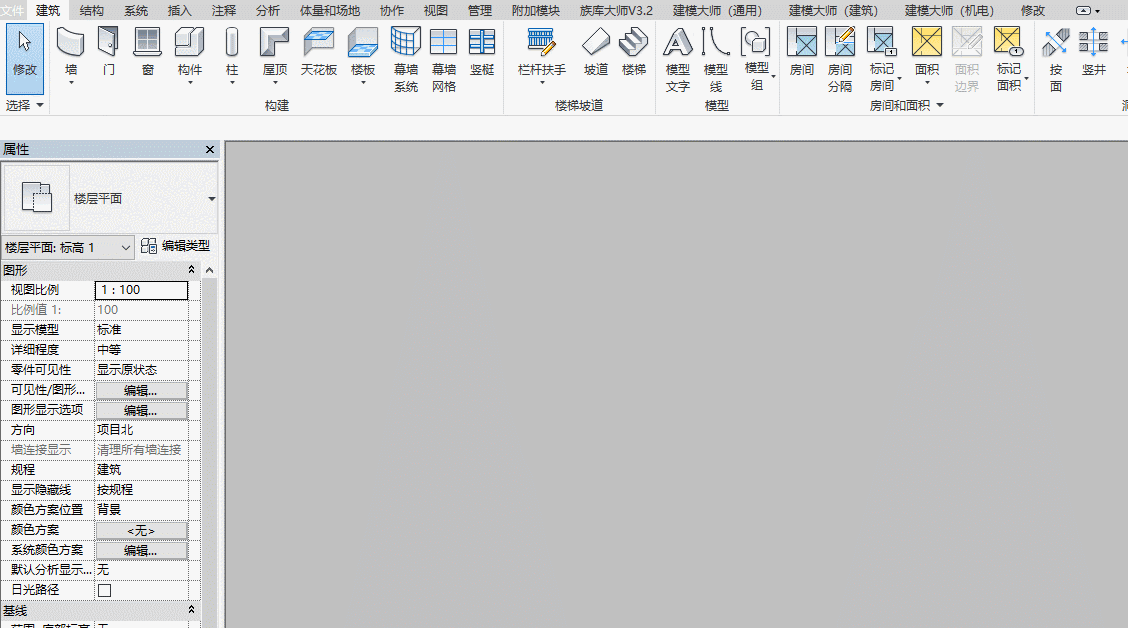Click the properties panel scrollbar up arrow
Screen dimensions: 1128x628
(x=209, y=270)
